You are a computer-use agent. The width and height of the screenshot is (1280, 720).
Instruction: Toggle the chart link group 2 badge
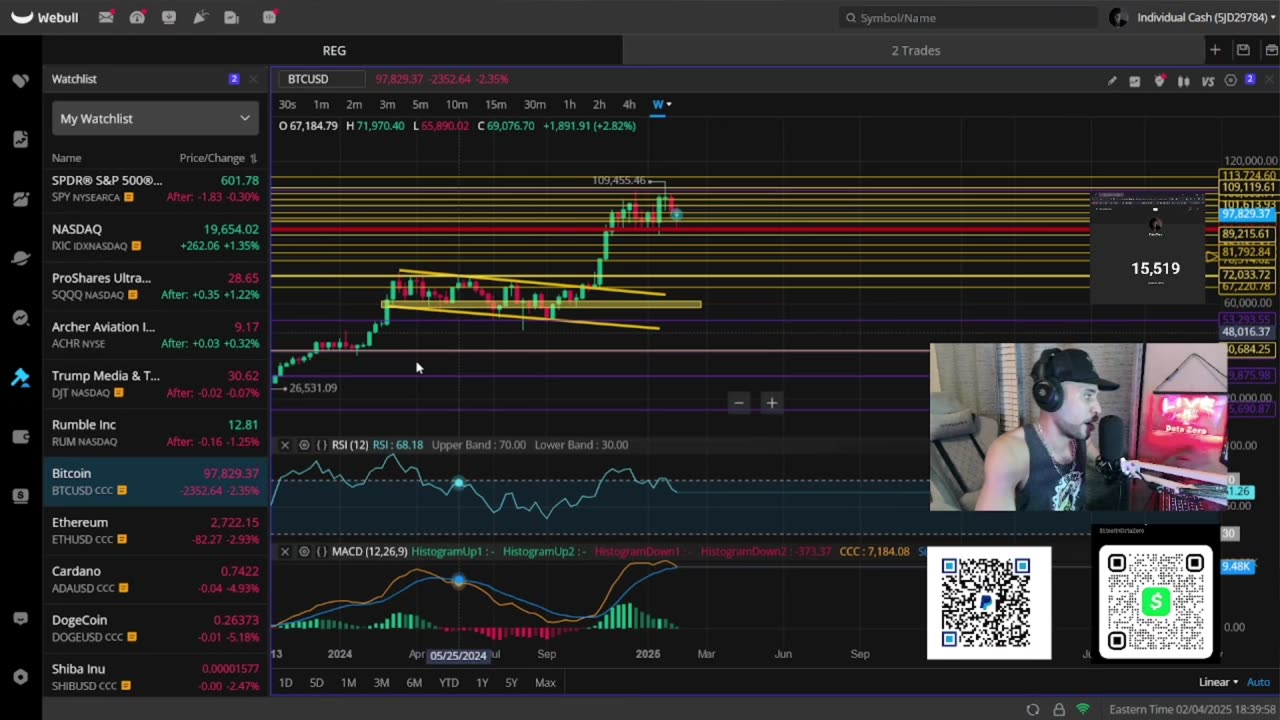point(1250,79)
